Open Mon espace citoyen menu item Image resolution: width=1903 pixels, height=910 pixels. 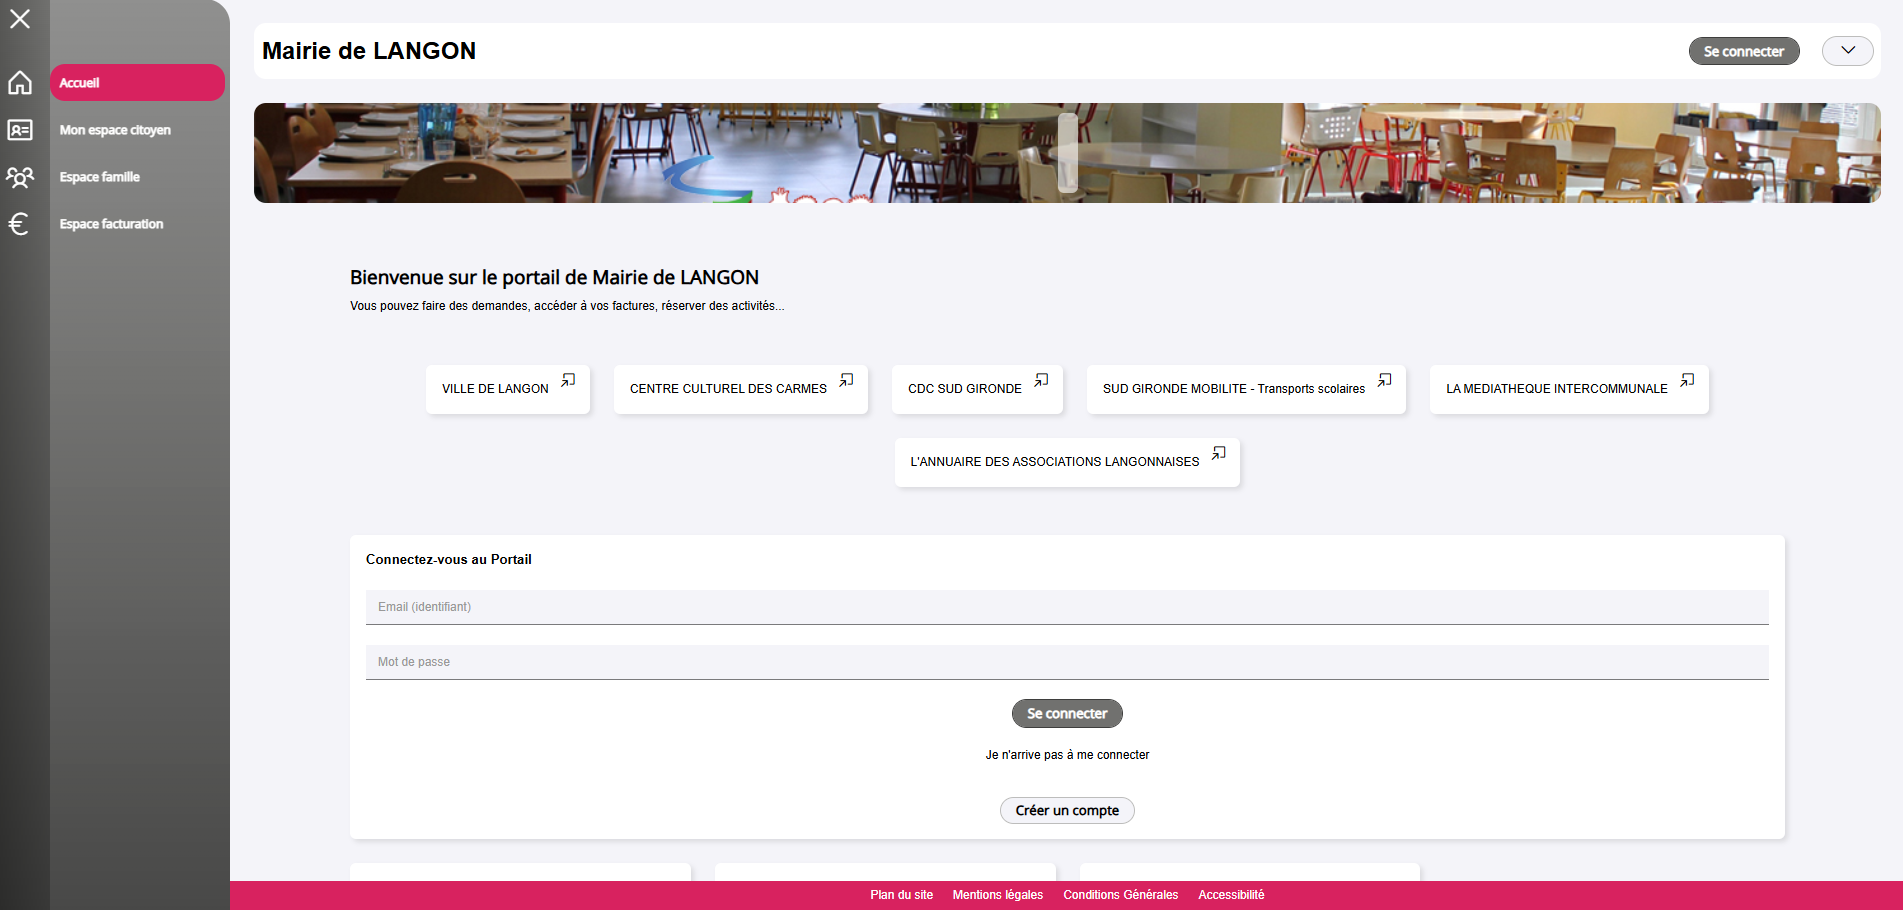pos(115,130)
